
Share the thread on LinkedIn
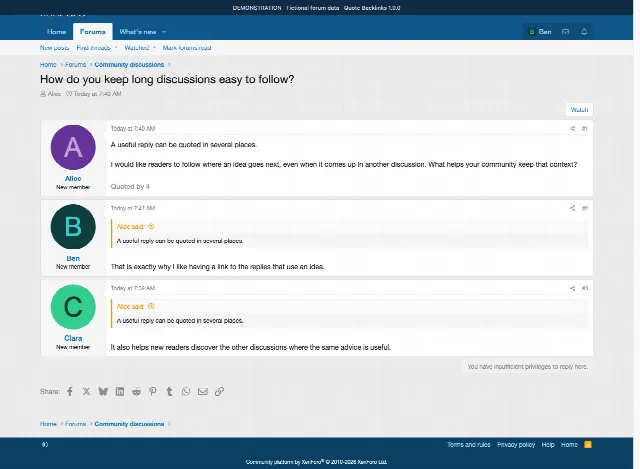(x=120, y=391)
